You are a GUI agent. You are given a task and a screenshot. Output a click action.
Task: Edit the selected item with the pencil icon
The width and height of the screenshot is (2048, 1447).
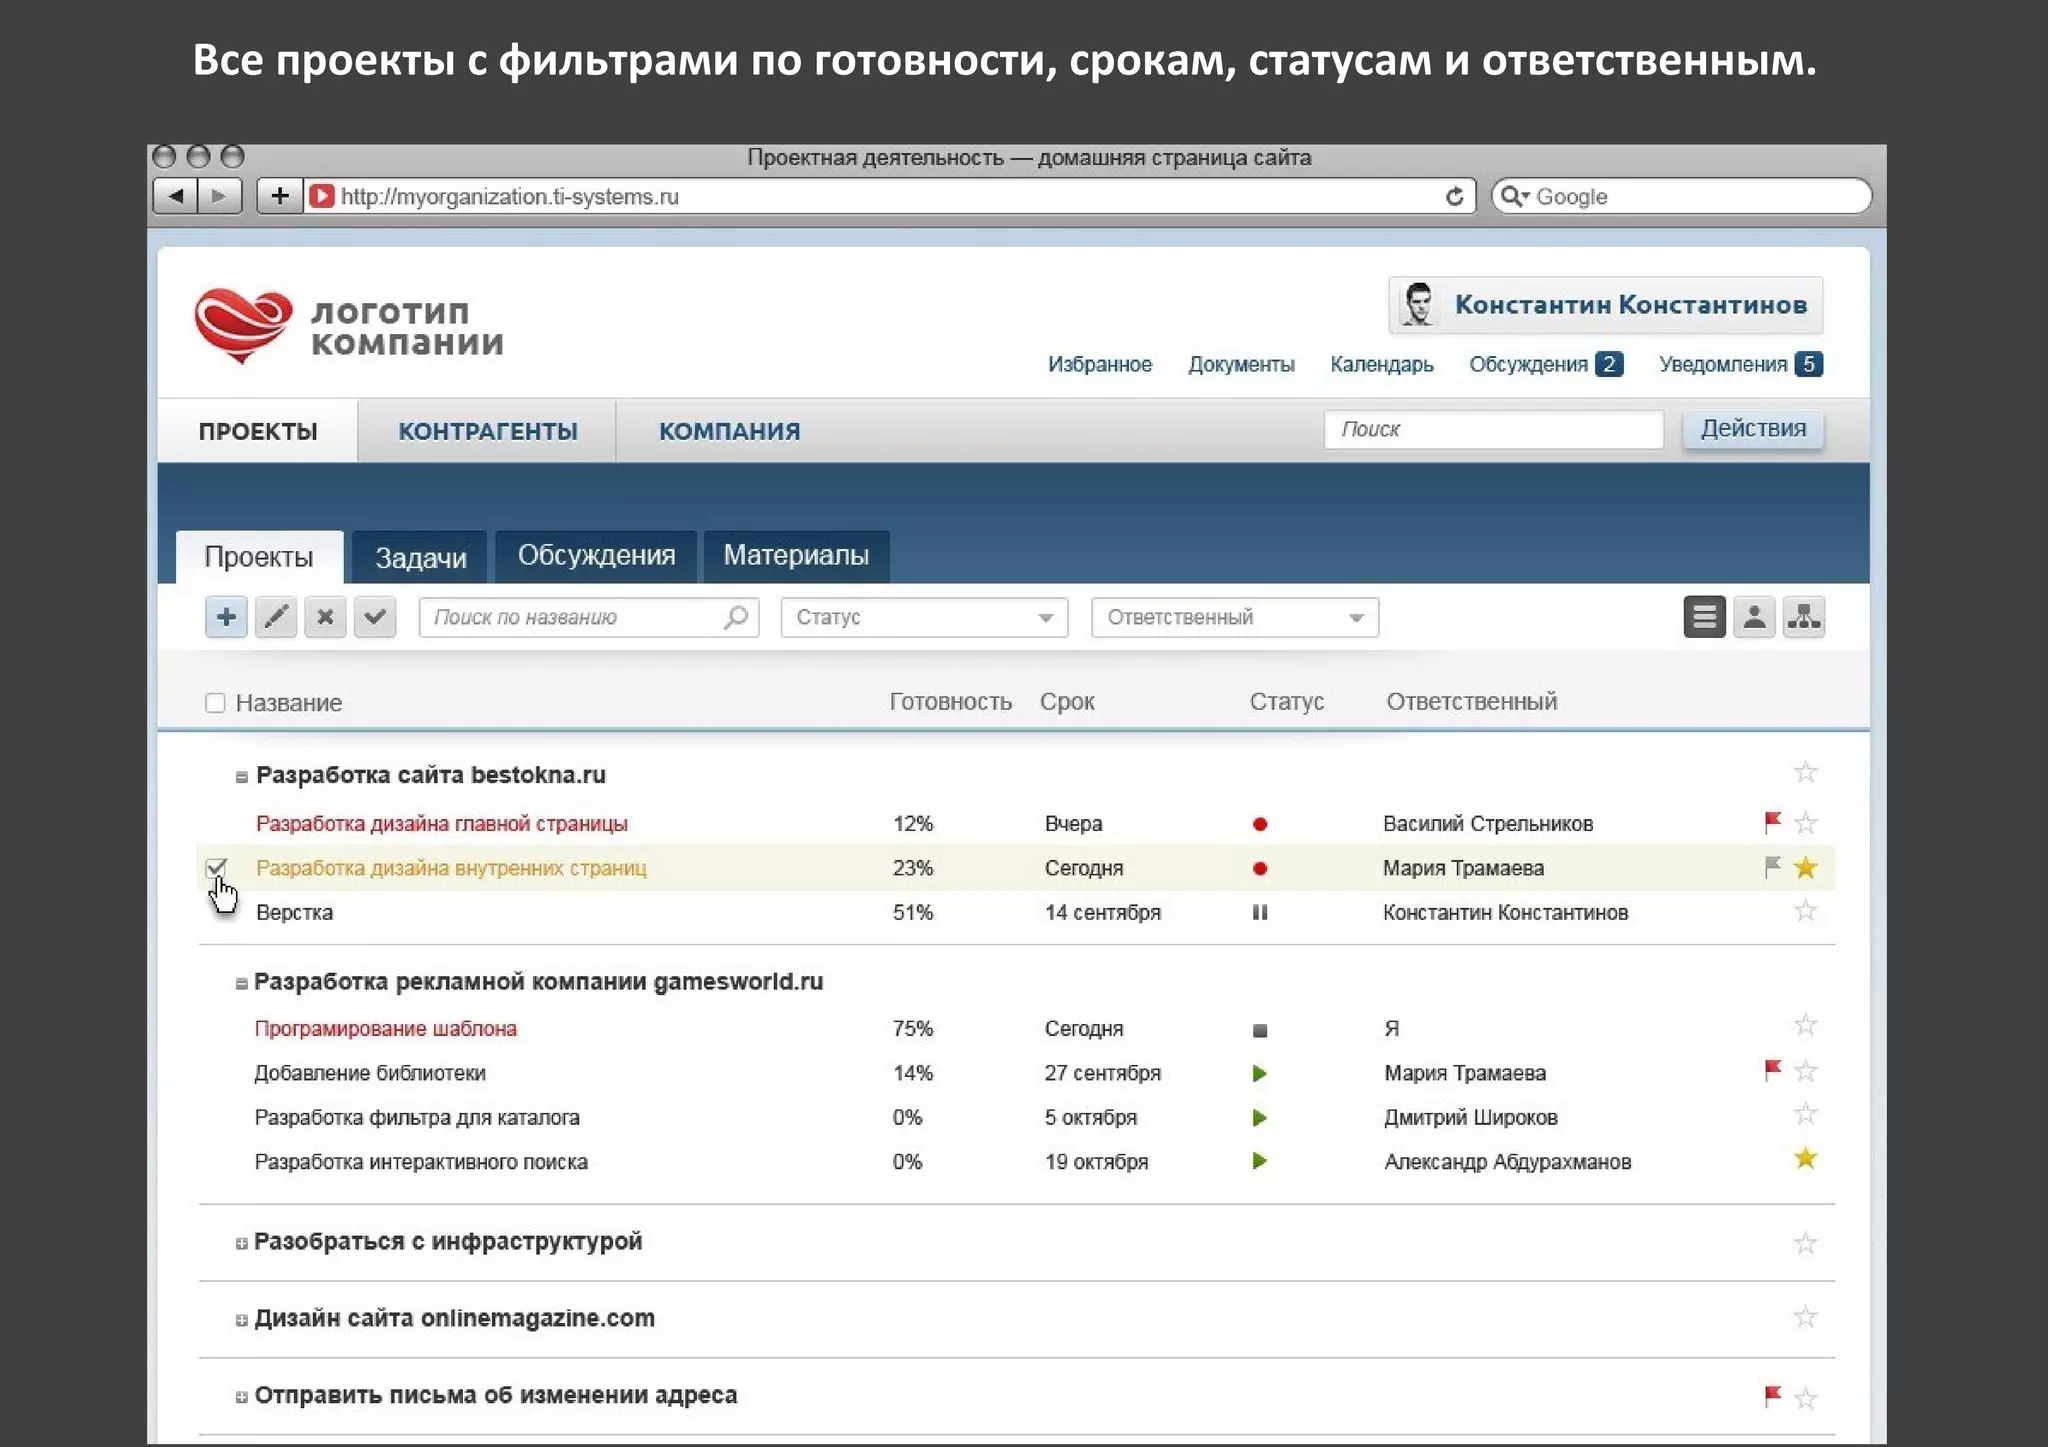tap(275, 617)
